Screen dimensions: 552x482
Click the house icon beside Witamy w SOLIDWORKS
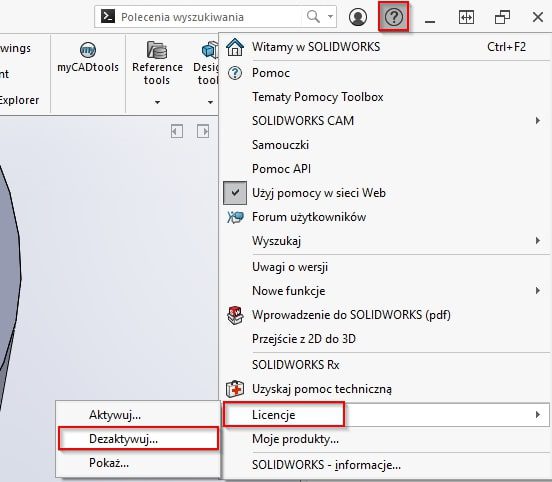pyautogui.click(x=235, y=47)
